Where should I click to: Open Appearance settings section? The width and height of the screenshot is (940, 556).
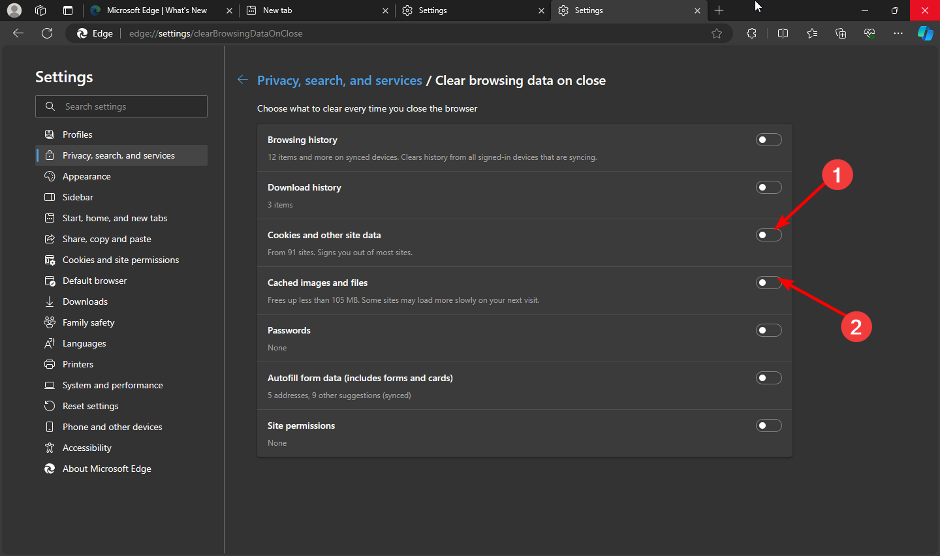tap(122, 176)
